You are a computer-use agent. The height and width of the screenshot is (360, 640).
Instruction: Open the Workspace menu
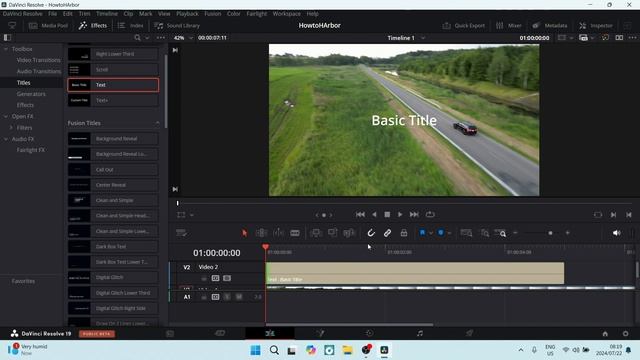(x=287, y=13)
